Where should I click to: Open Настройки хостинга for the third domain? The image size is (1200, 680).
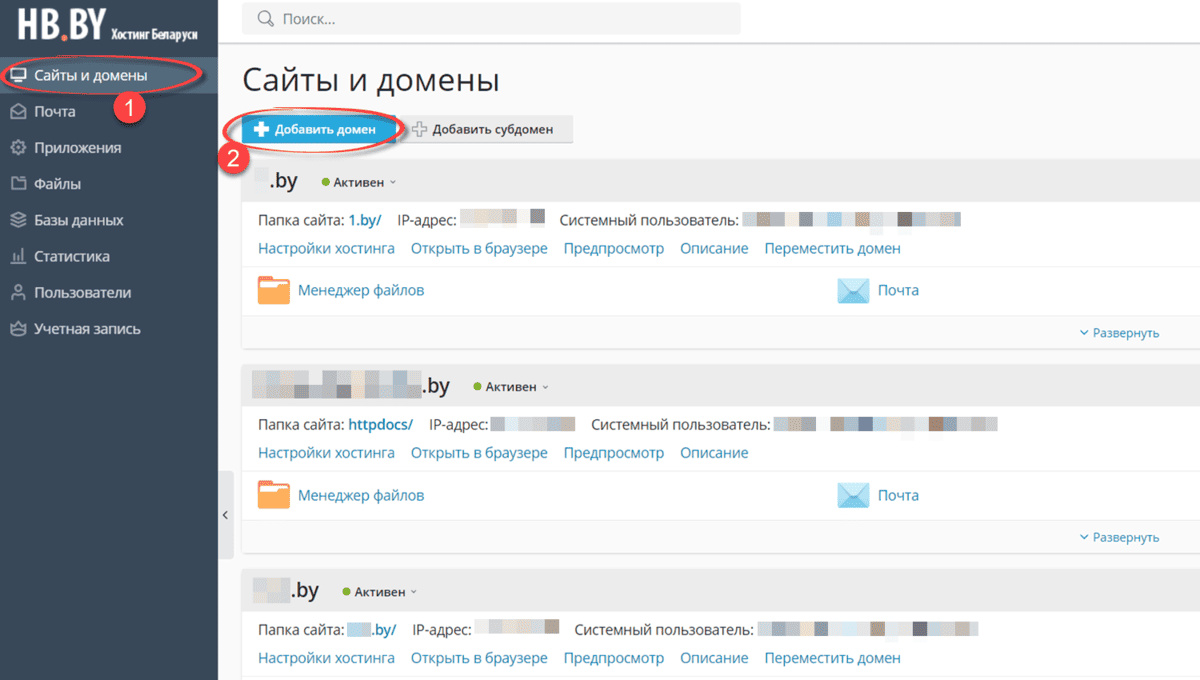327,658
